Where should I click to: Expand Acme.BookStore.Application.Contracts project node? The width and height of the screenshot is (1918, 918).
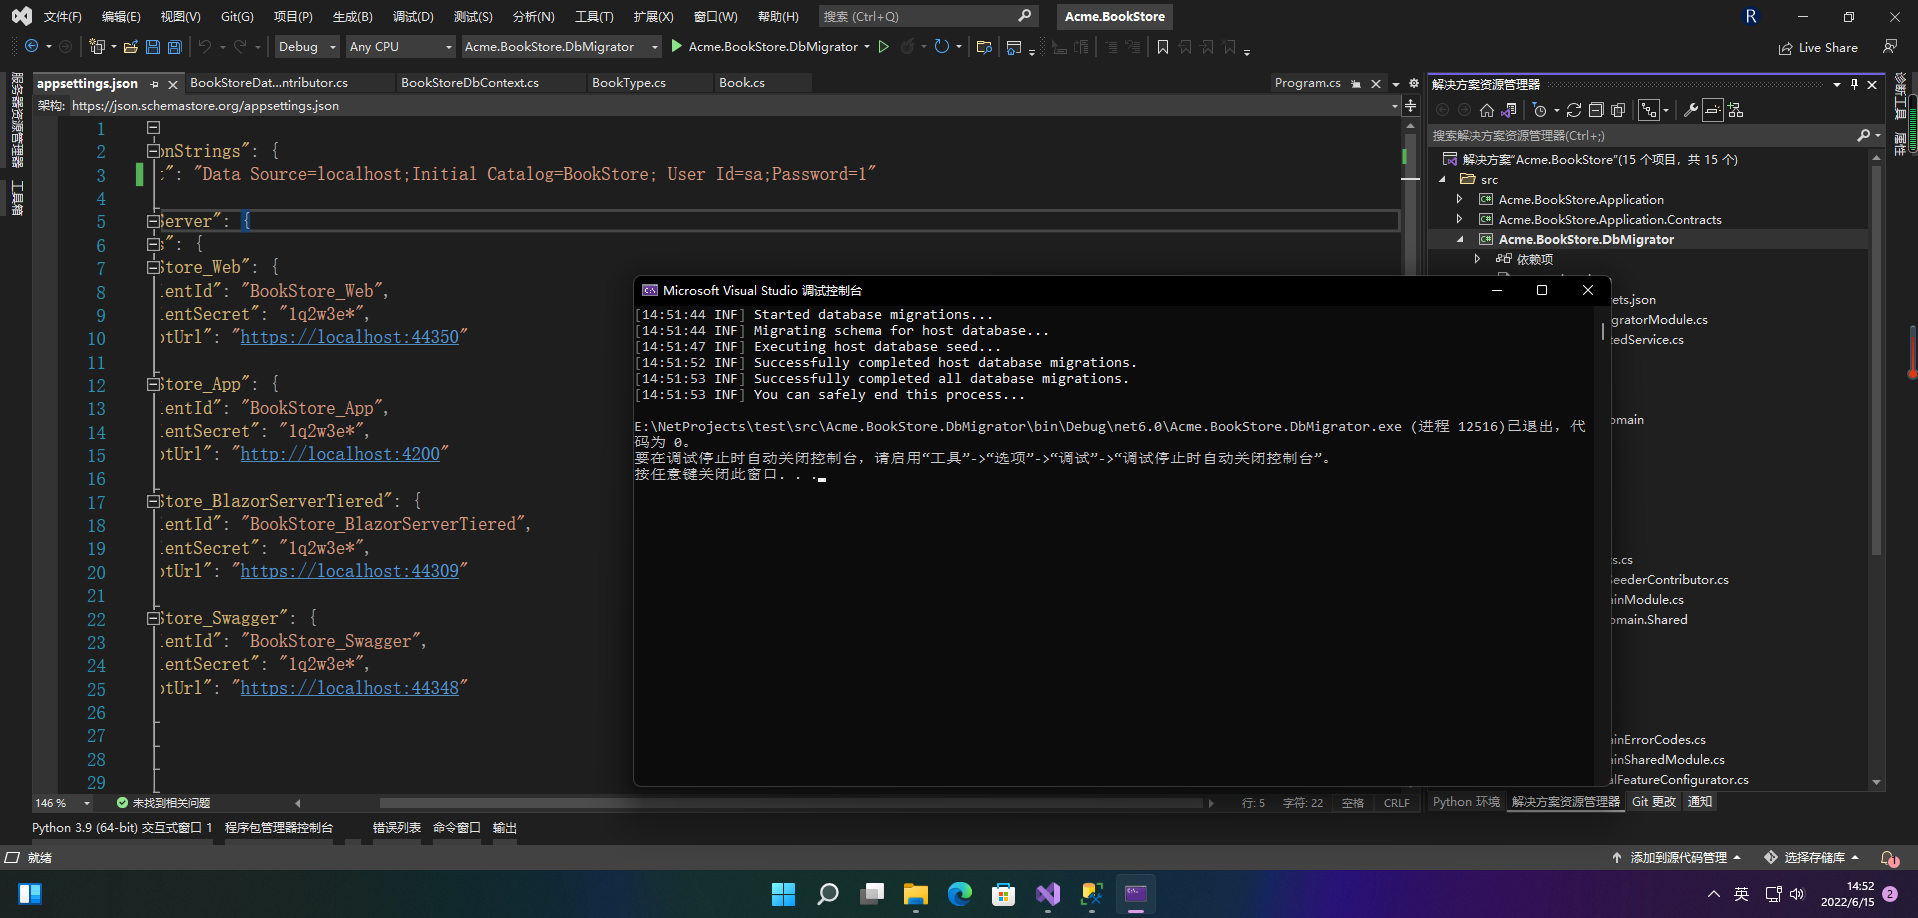coord(1459,220)
